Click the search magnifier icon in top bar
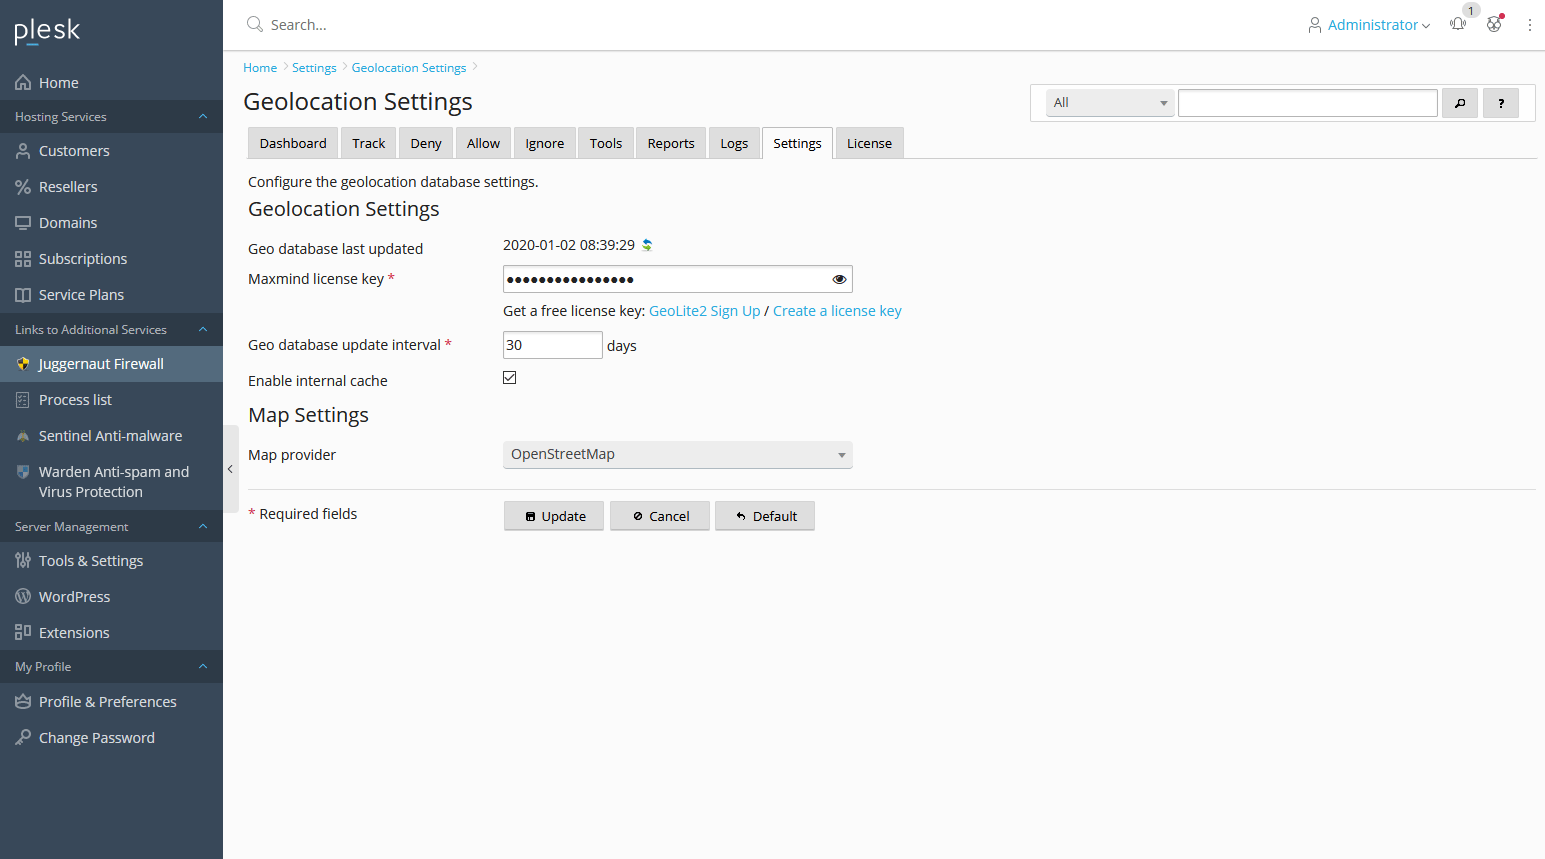This screenshot has height=859, width=1545. point(255,24)
